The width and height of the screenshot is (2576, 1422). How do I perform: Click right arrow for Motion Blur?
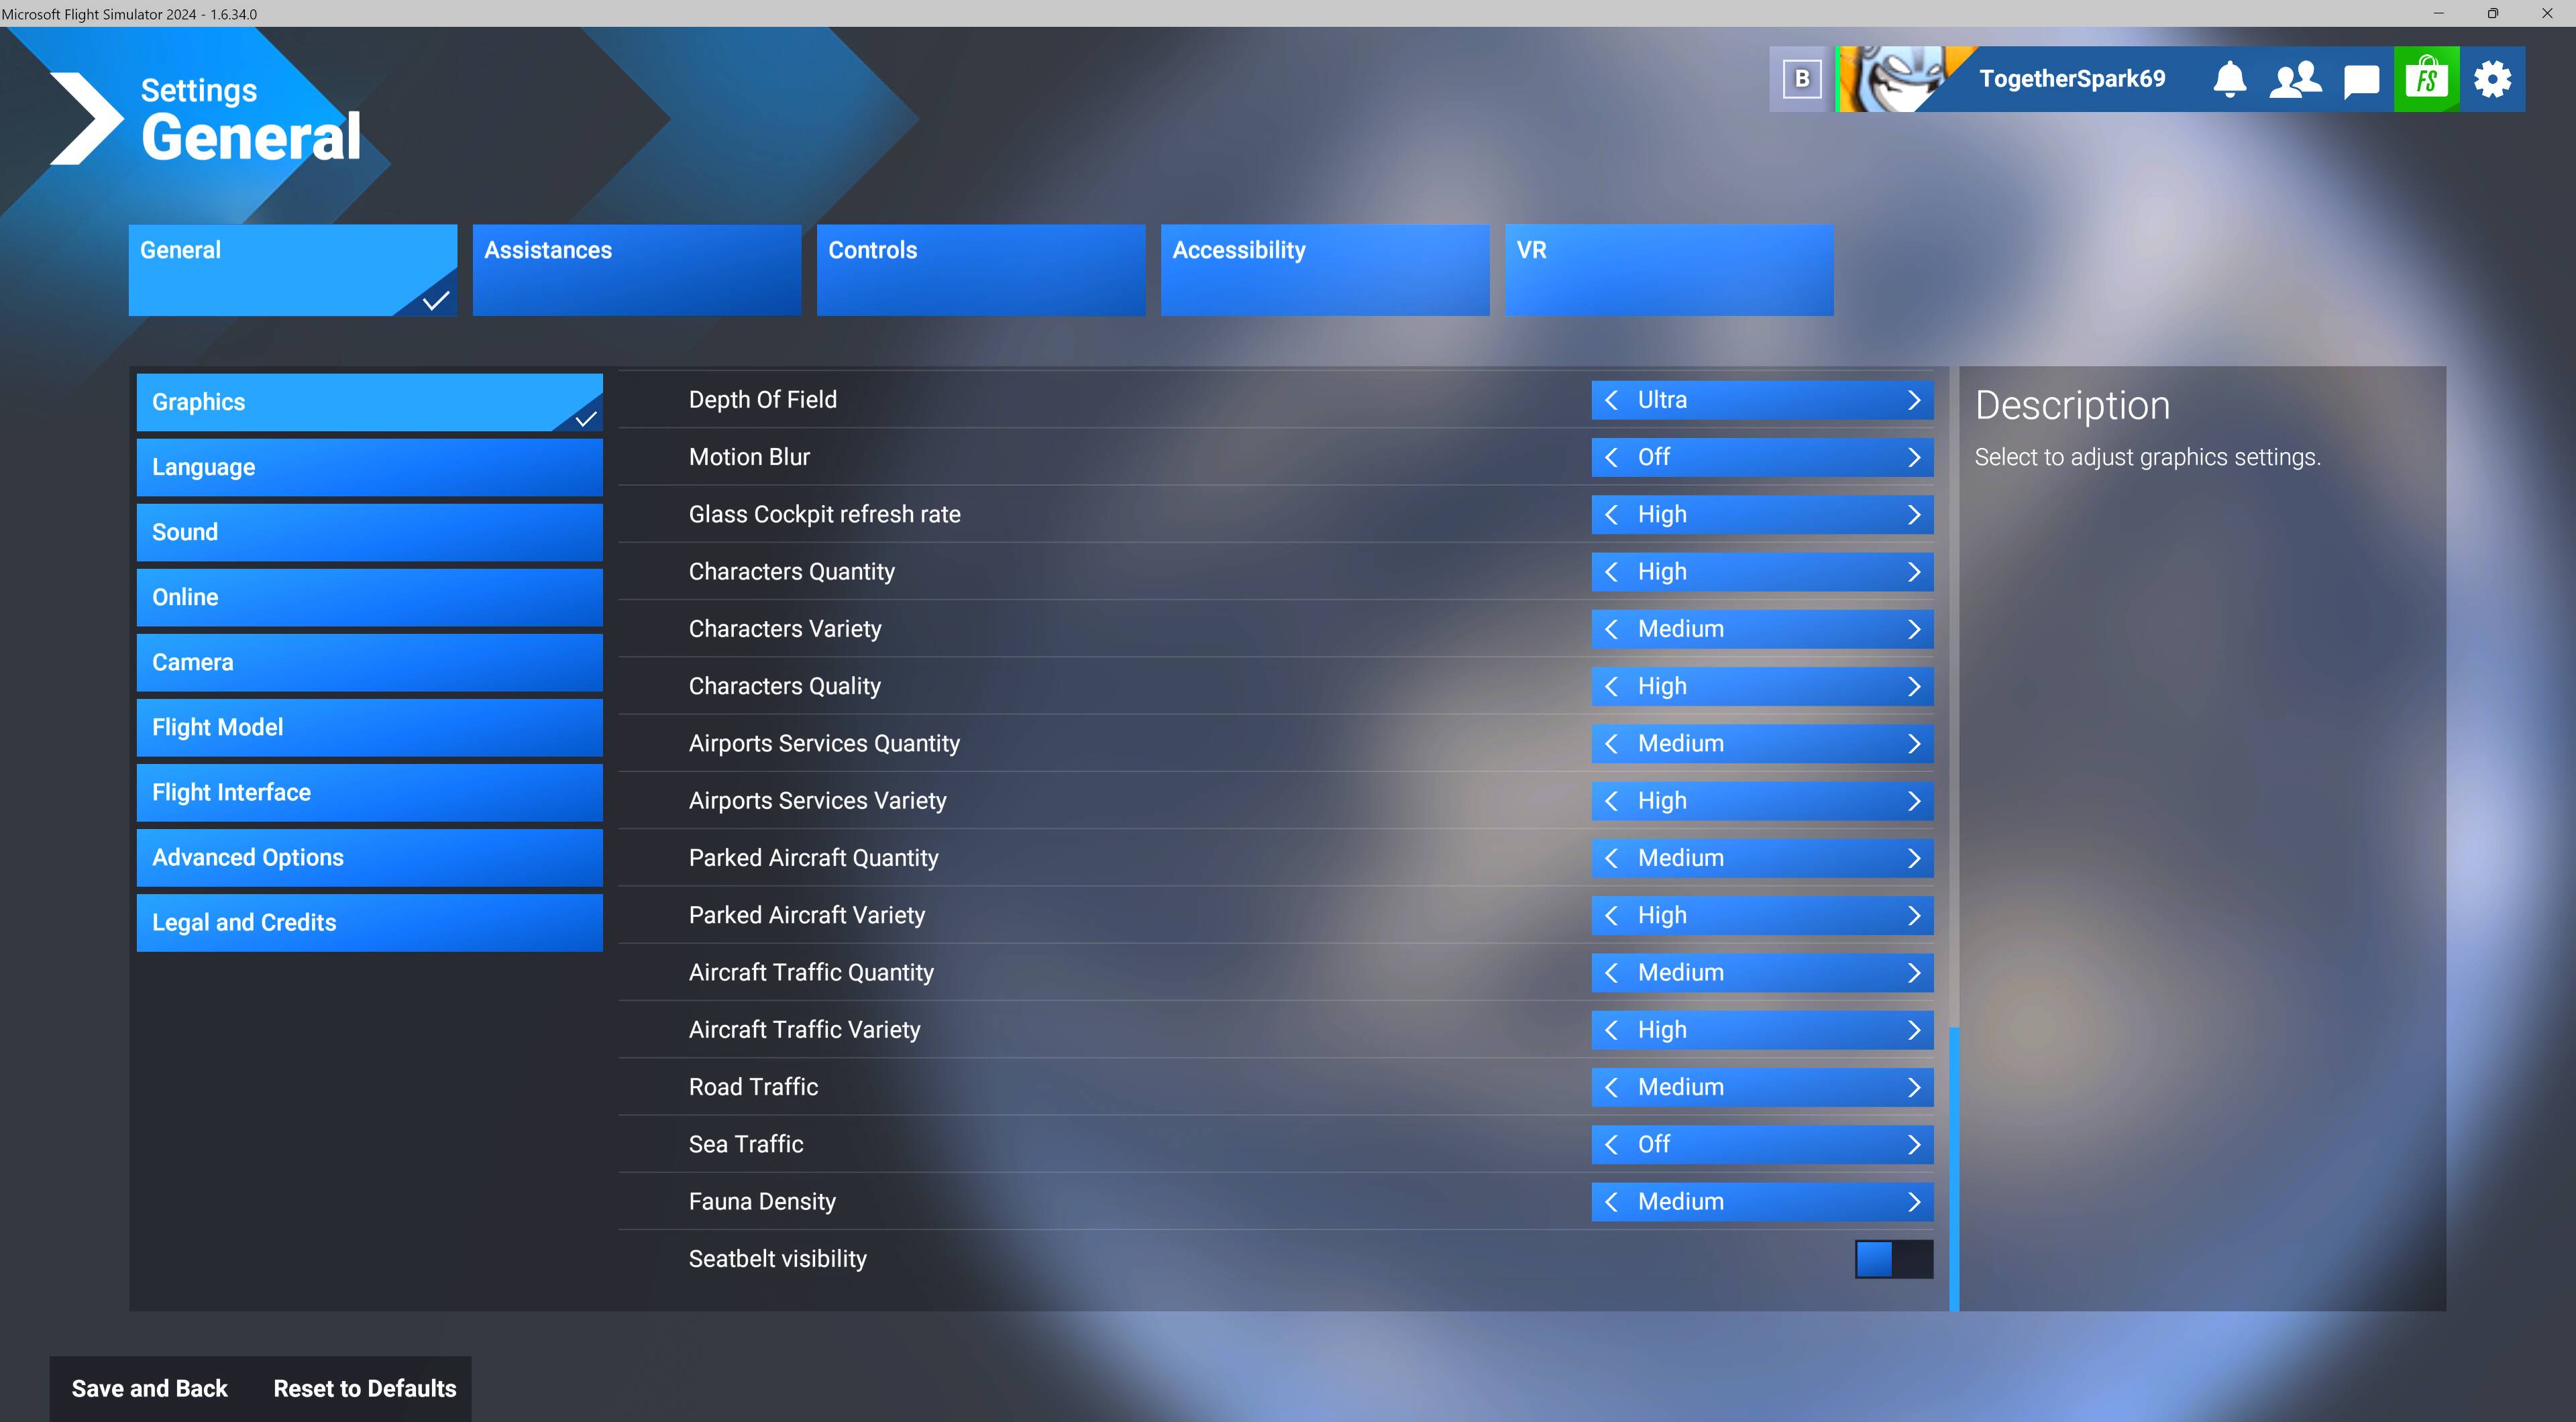(1913, 457)
